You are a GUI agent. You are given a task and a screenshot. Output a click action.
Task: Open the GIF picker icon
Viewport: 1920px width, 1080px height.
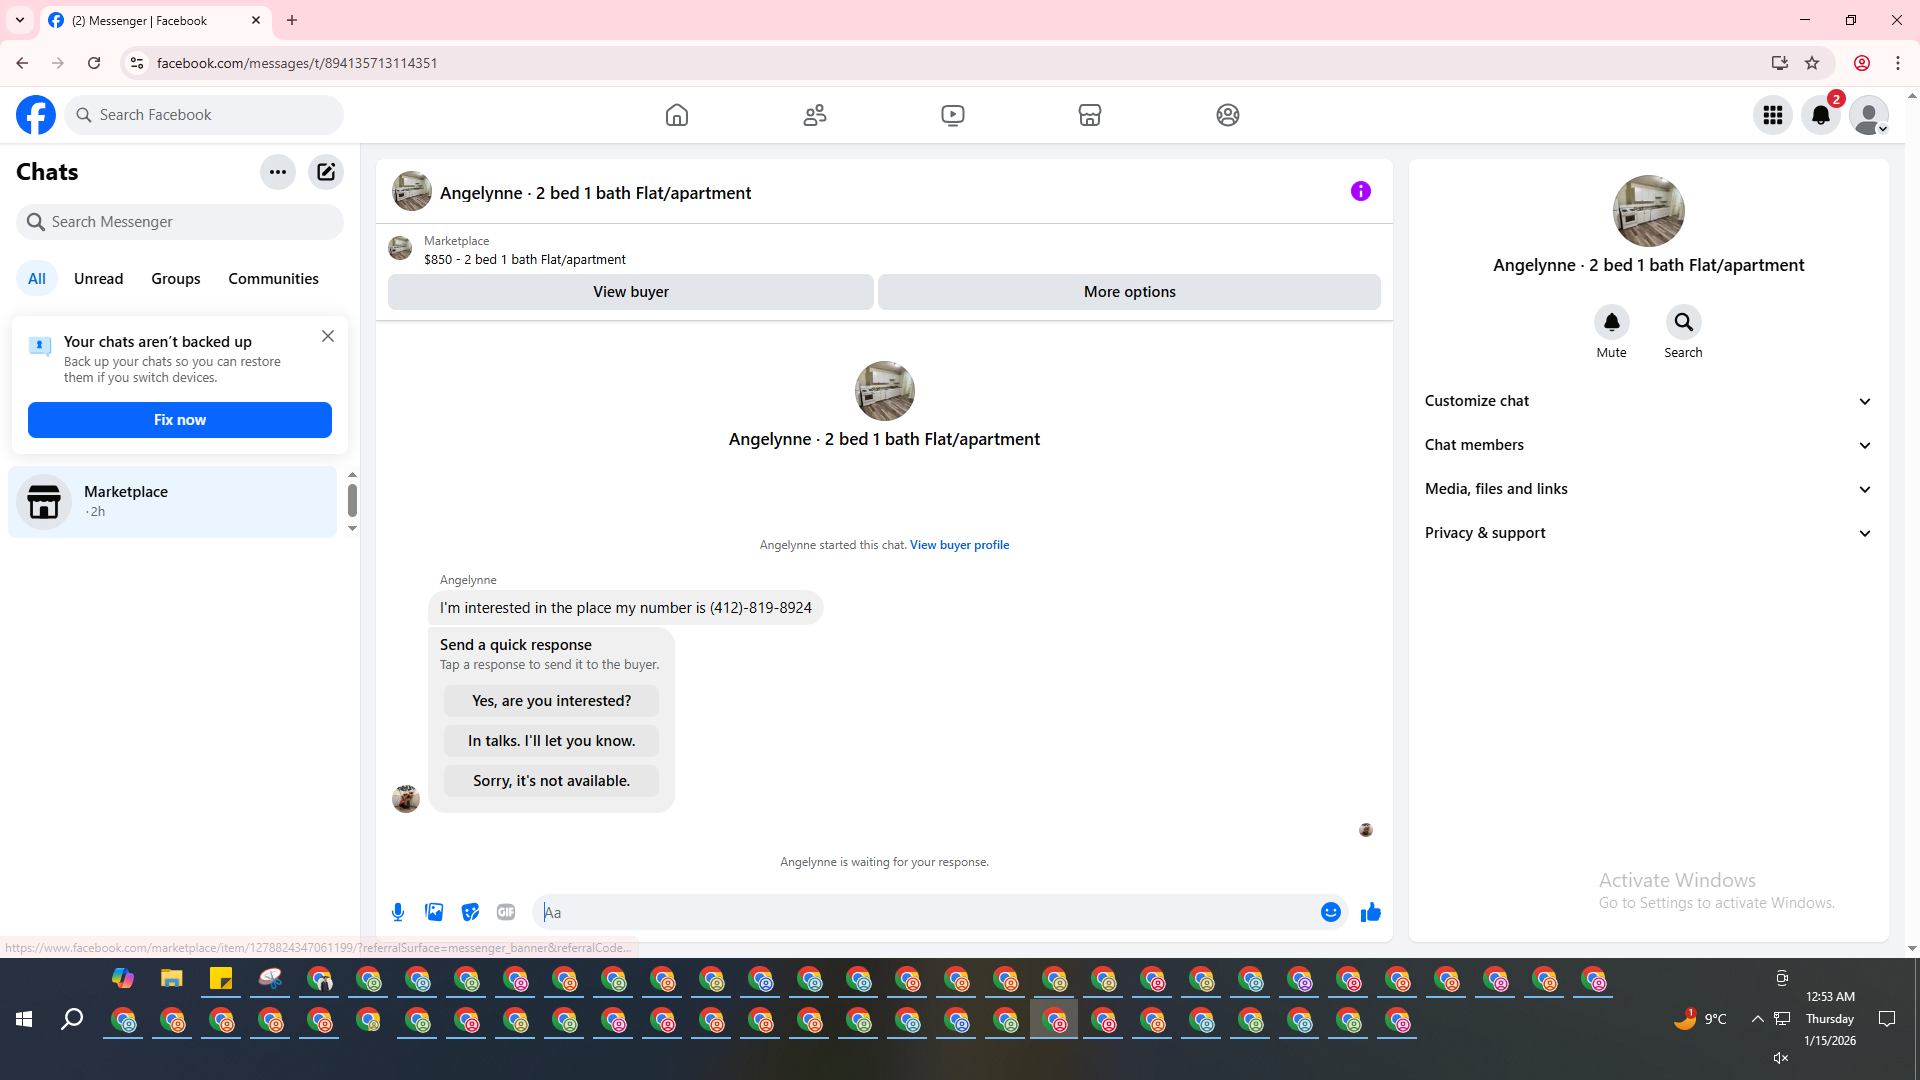(506, 912)
